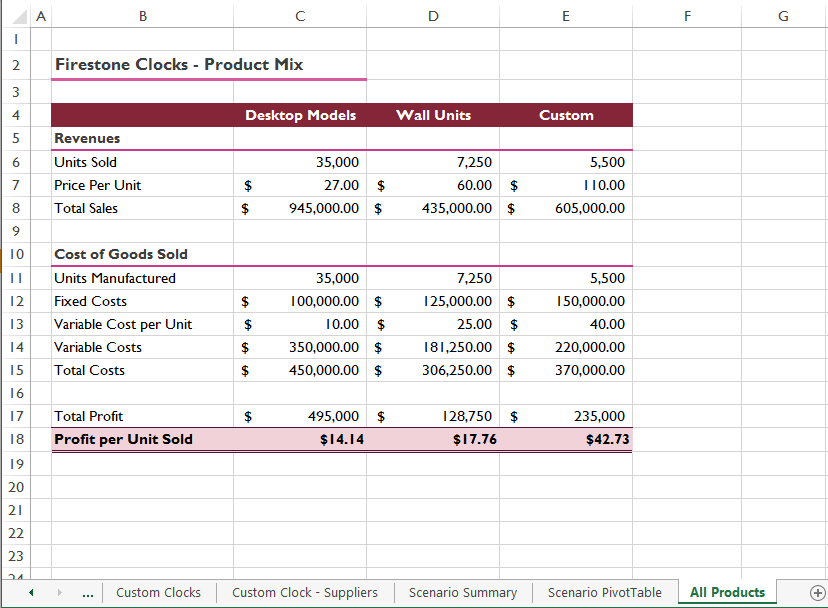Image resolution: width=828 pixels, height=608 pixels.
Task: Click the 435,000.00 total sales cell
Action: coord(433,208)
